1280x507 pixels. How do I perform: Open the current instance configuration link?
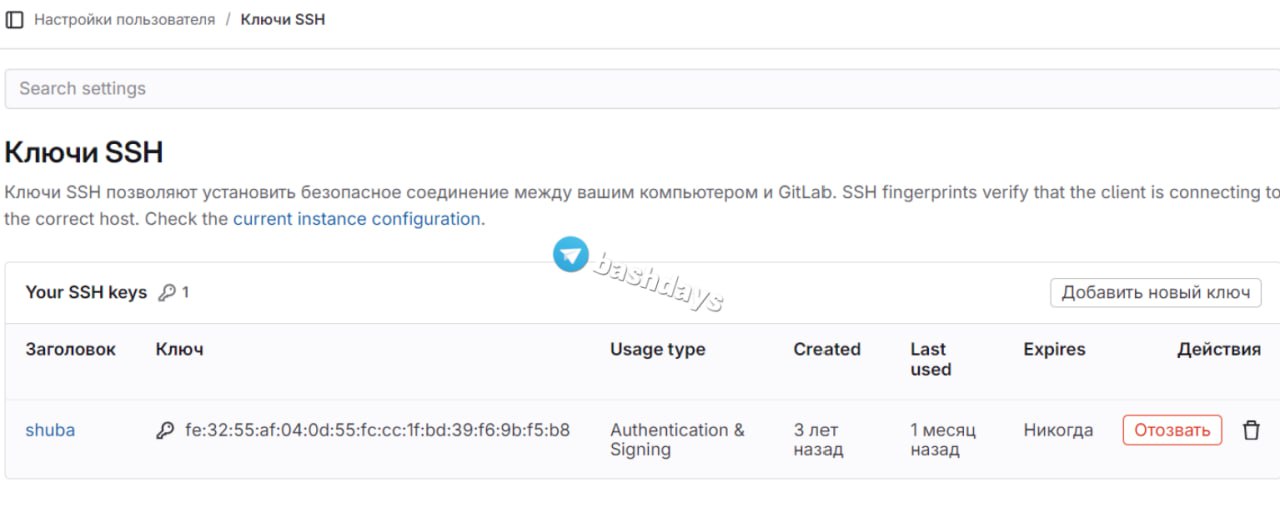coord(357,218)
